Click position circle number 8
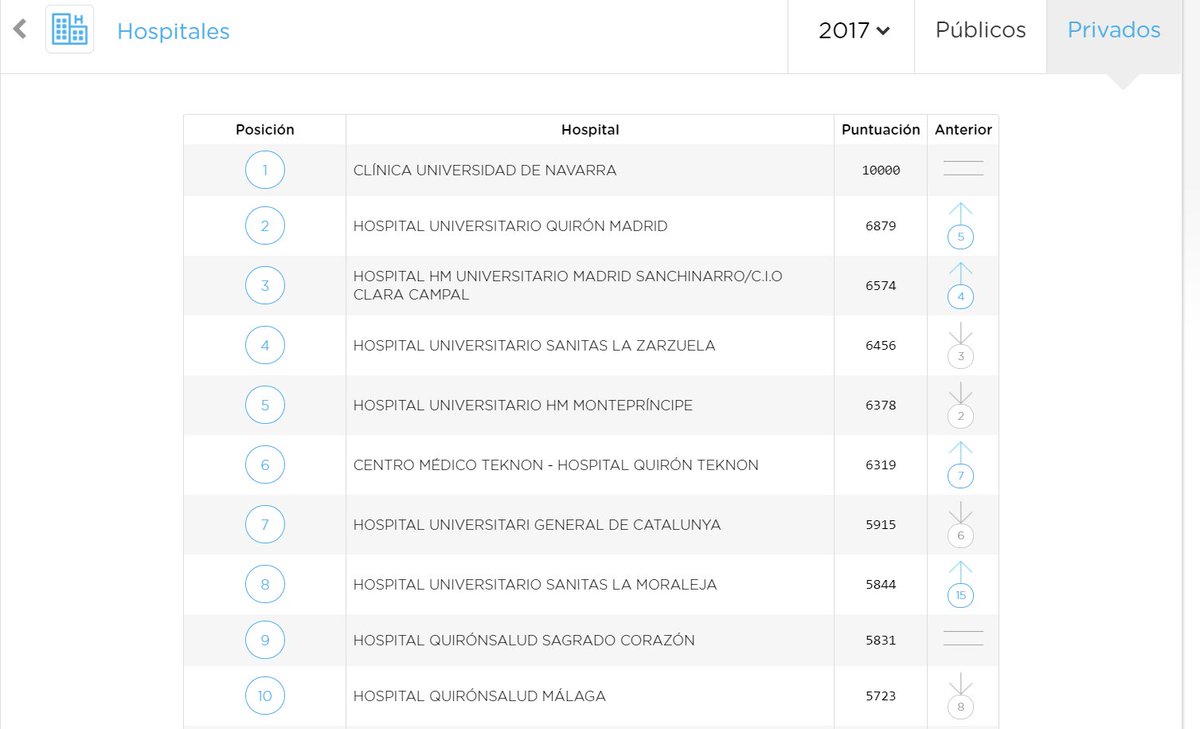This screenshot has width=1200, height=729. coord(265,584)
